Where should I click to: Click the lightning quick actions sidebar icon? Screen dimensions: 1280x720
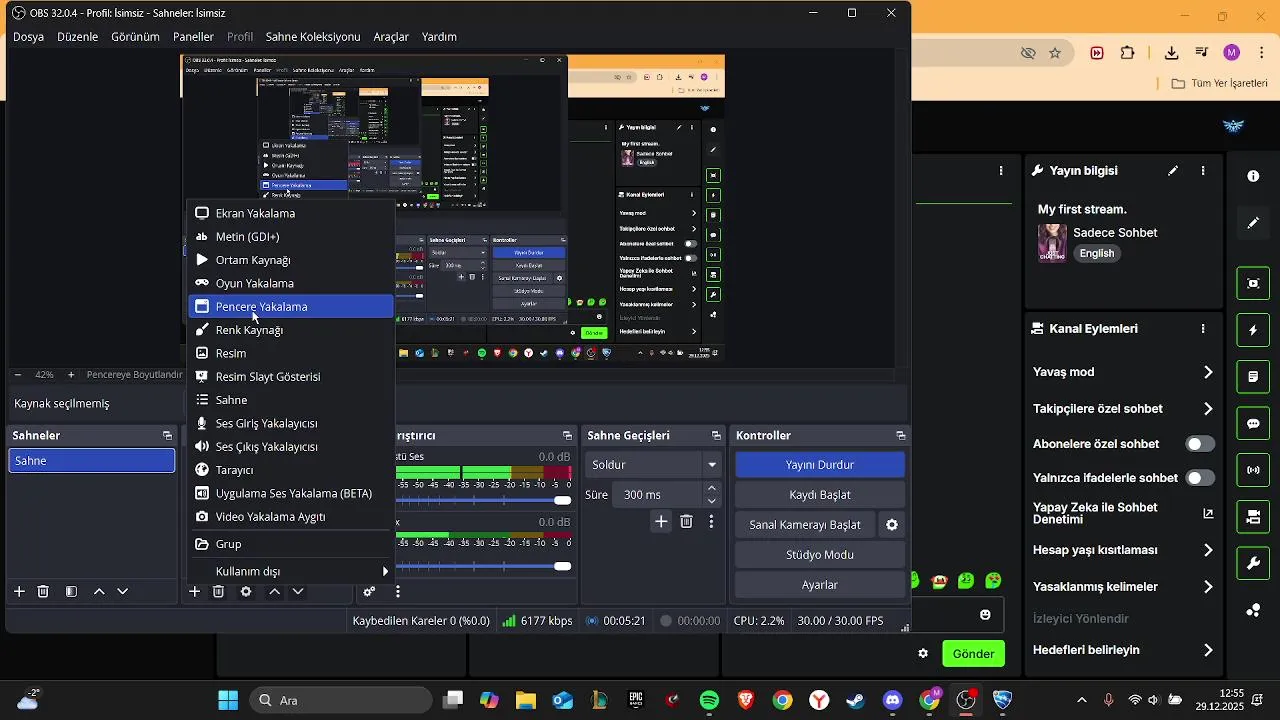1253,330
